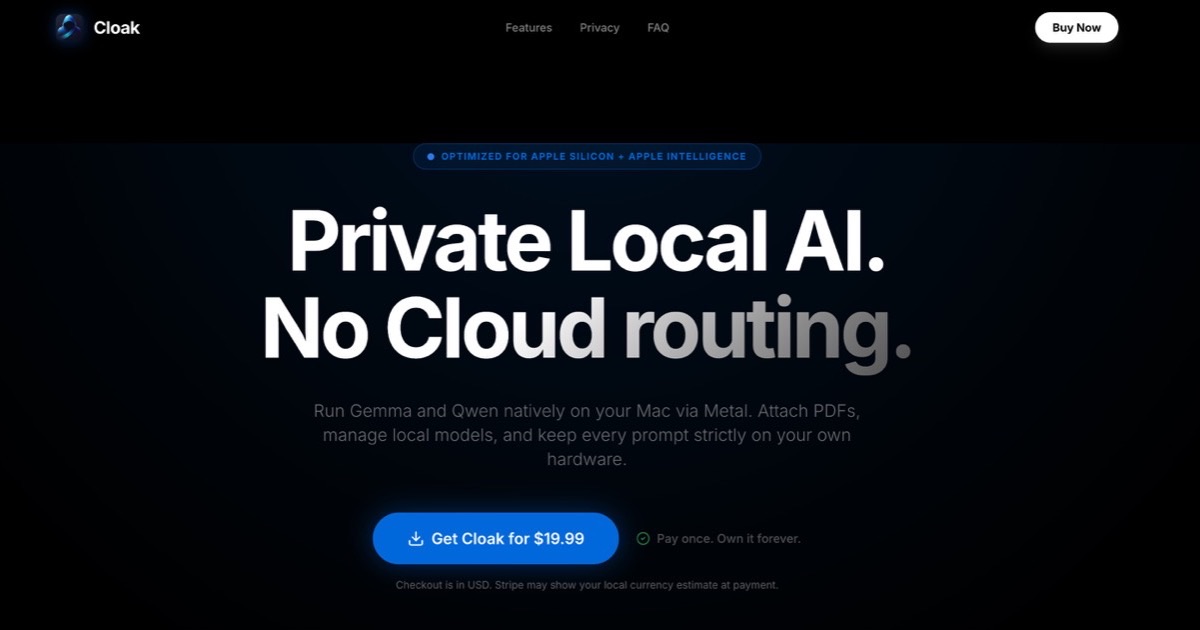Open the Privacy navigation link
The image size is (1200, 630).
coord(599,27)
